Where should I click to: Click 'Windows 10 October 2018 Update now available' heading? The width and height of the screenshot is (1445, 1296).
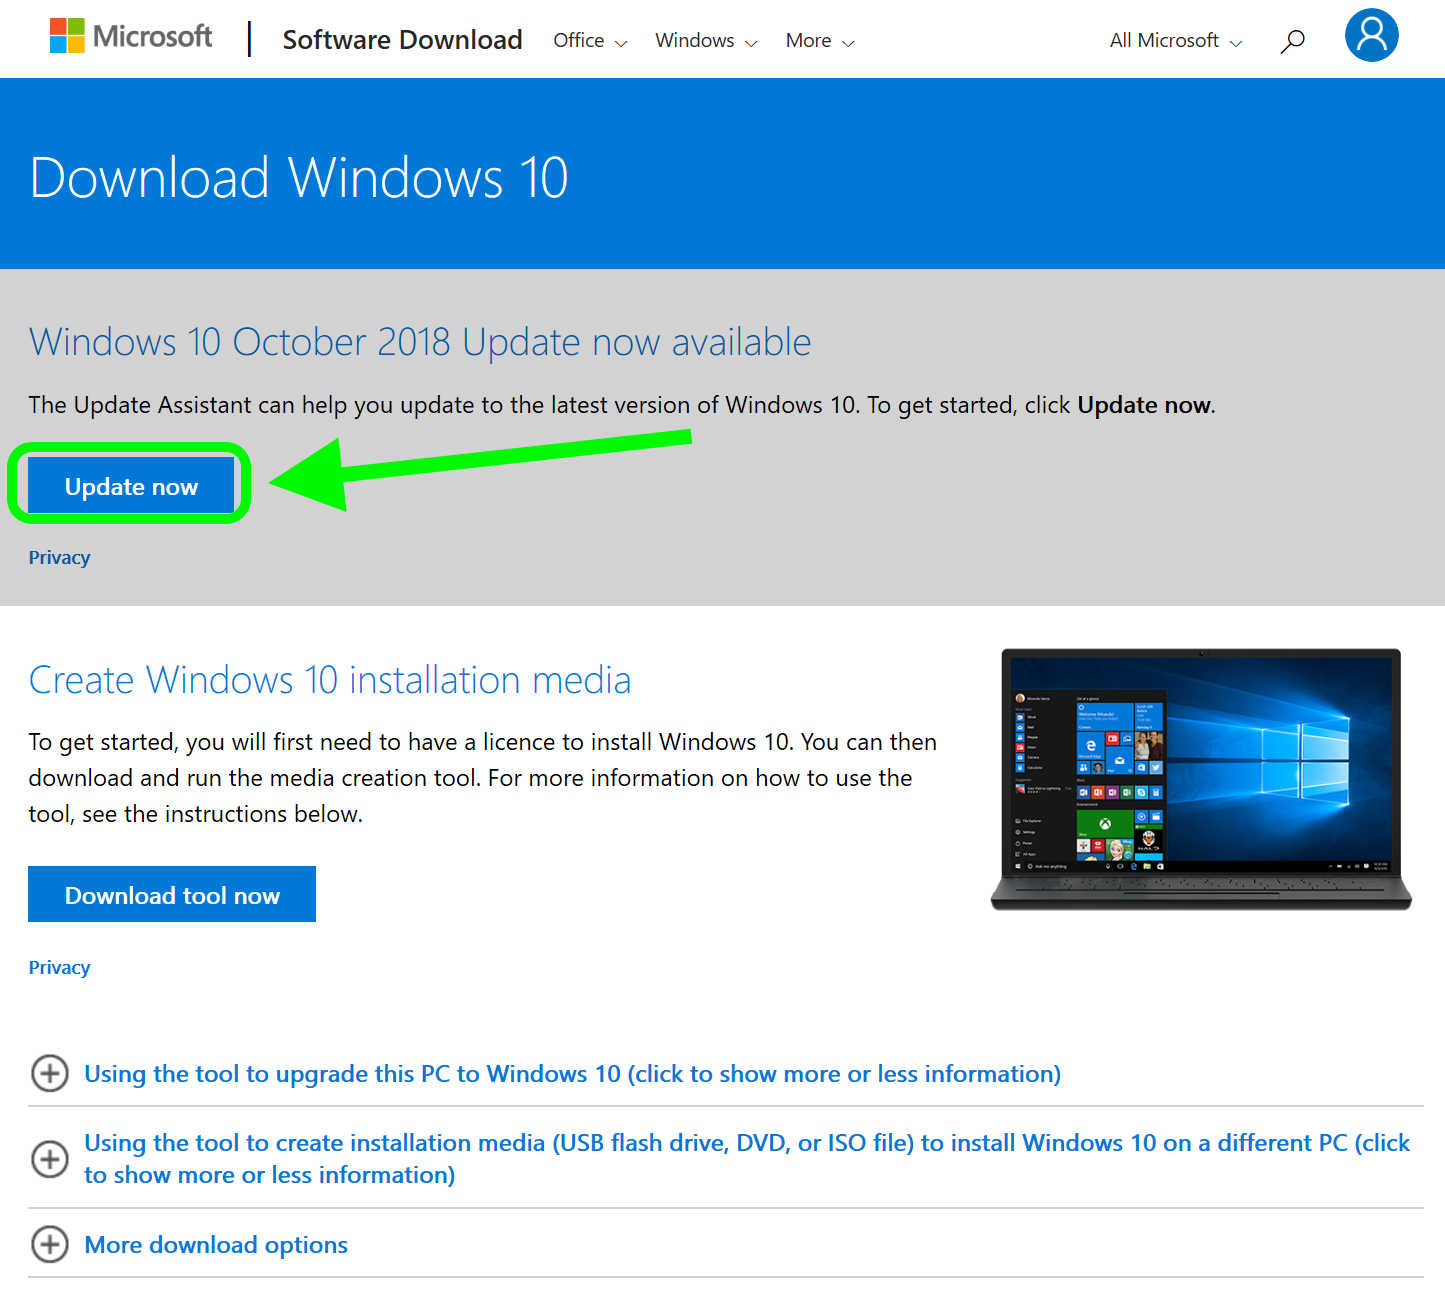(420, 342)
